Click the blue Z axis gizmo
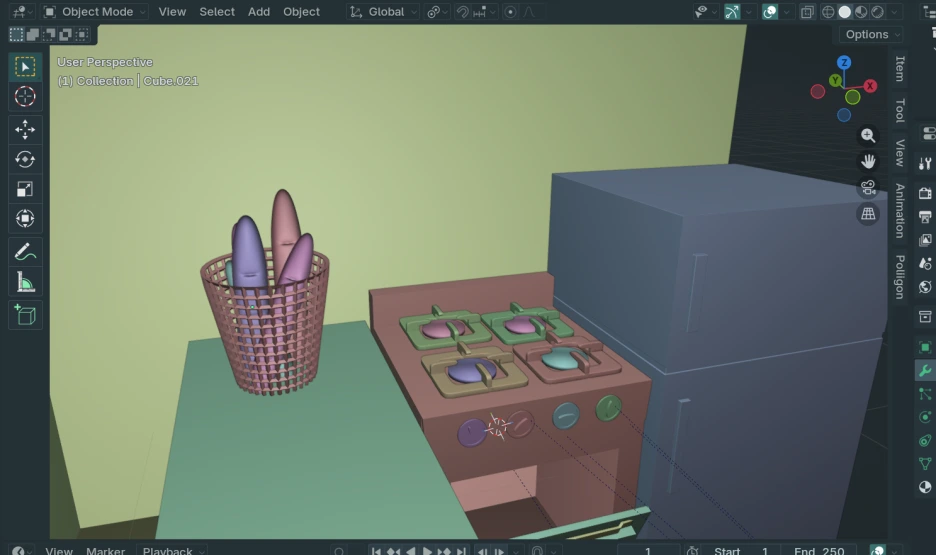Viewport: 936px width, 555px height. click(843, 62)
